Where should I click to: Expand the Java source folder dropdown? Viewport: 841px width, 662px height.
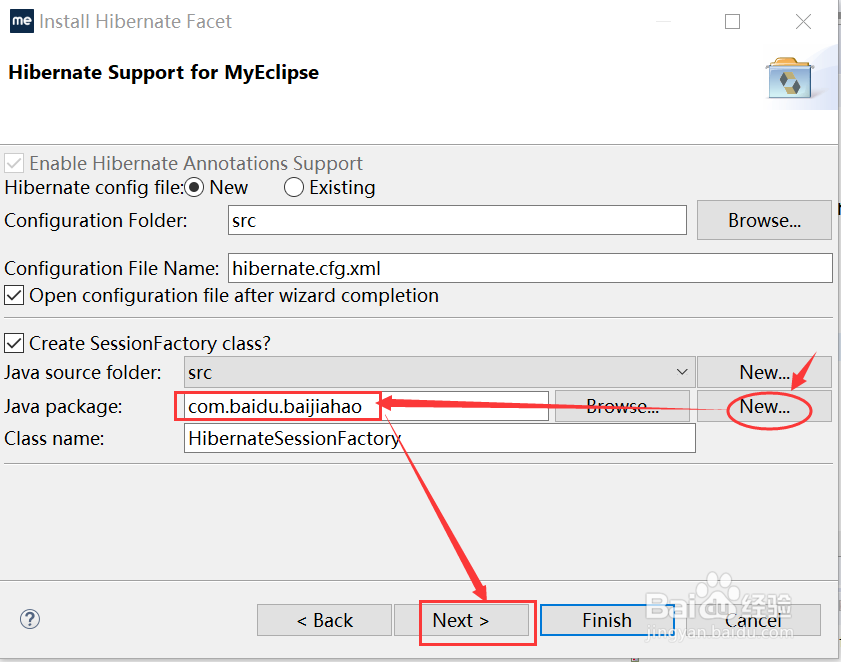point(682,372)
